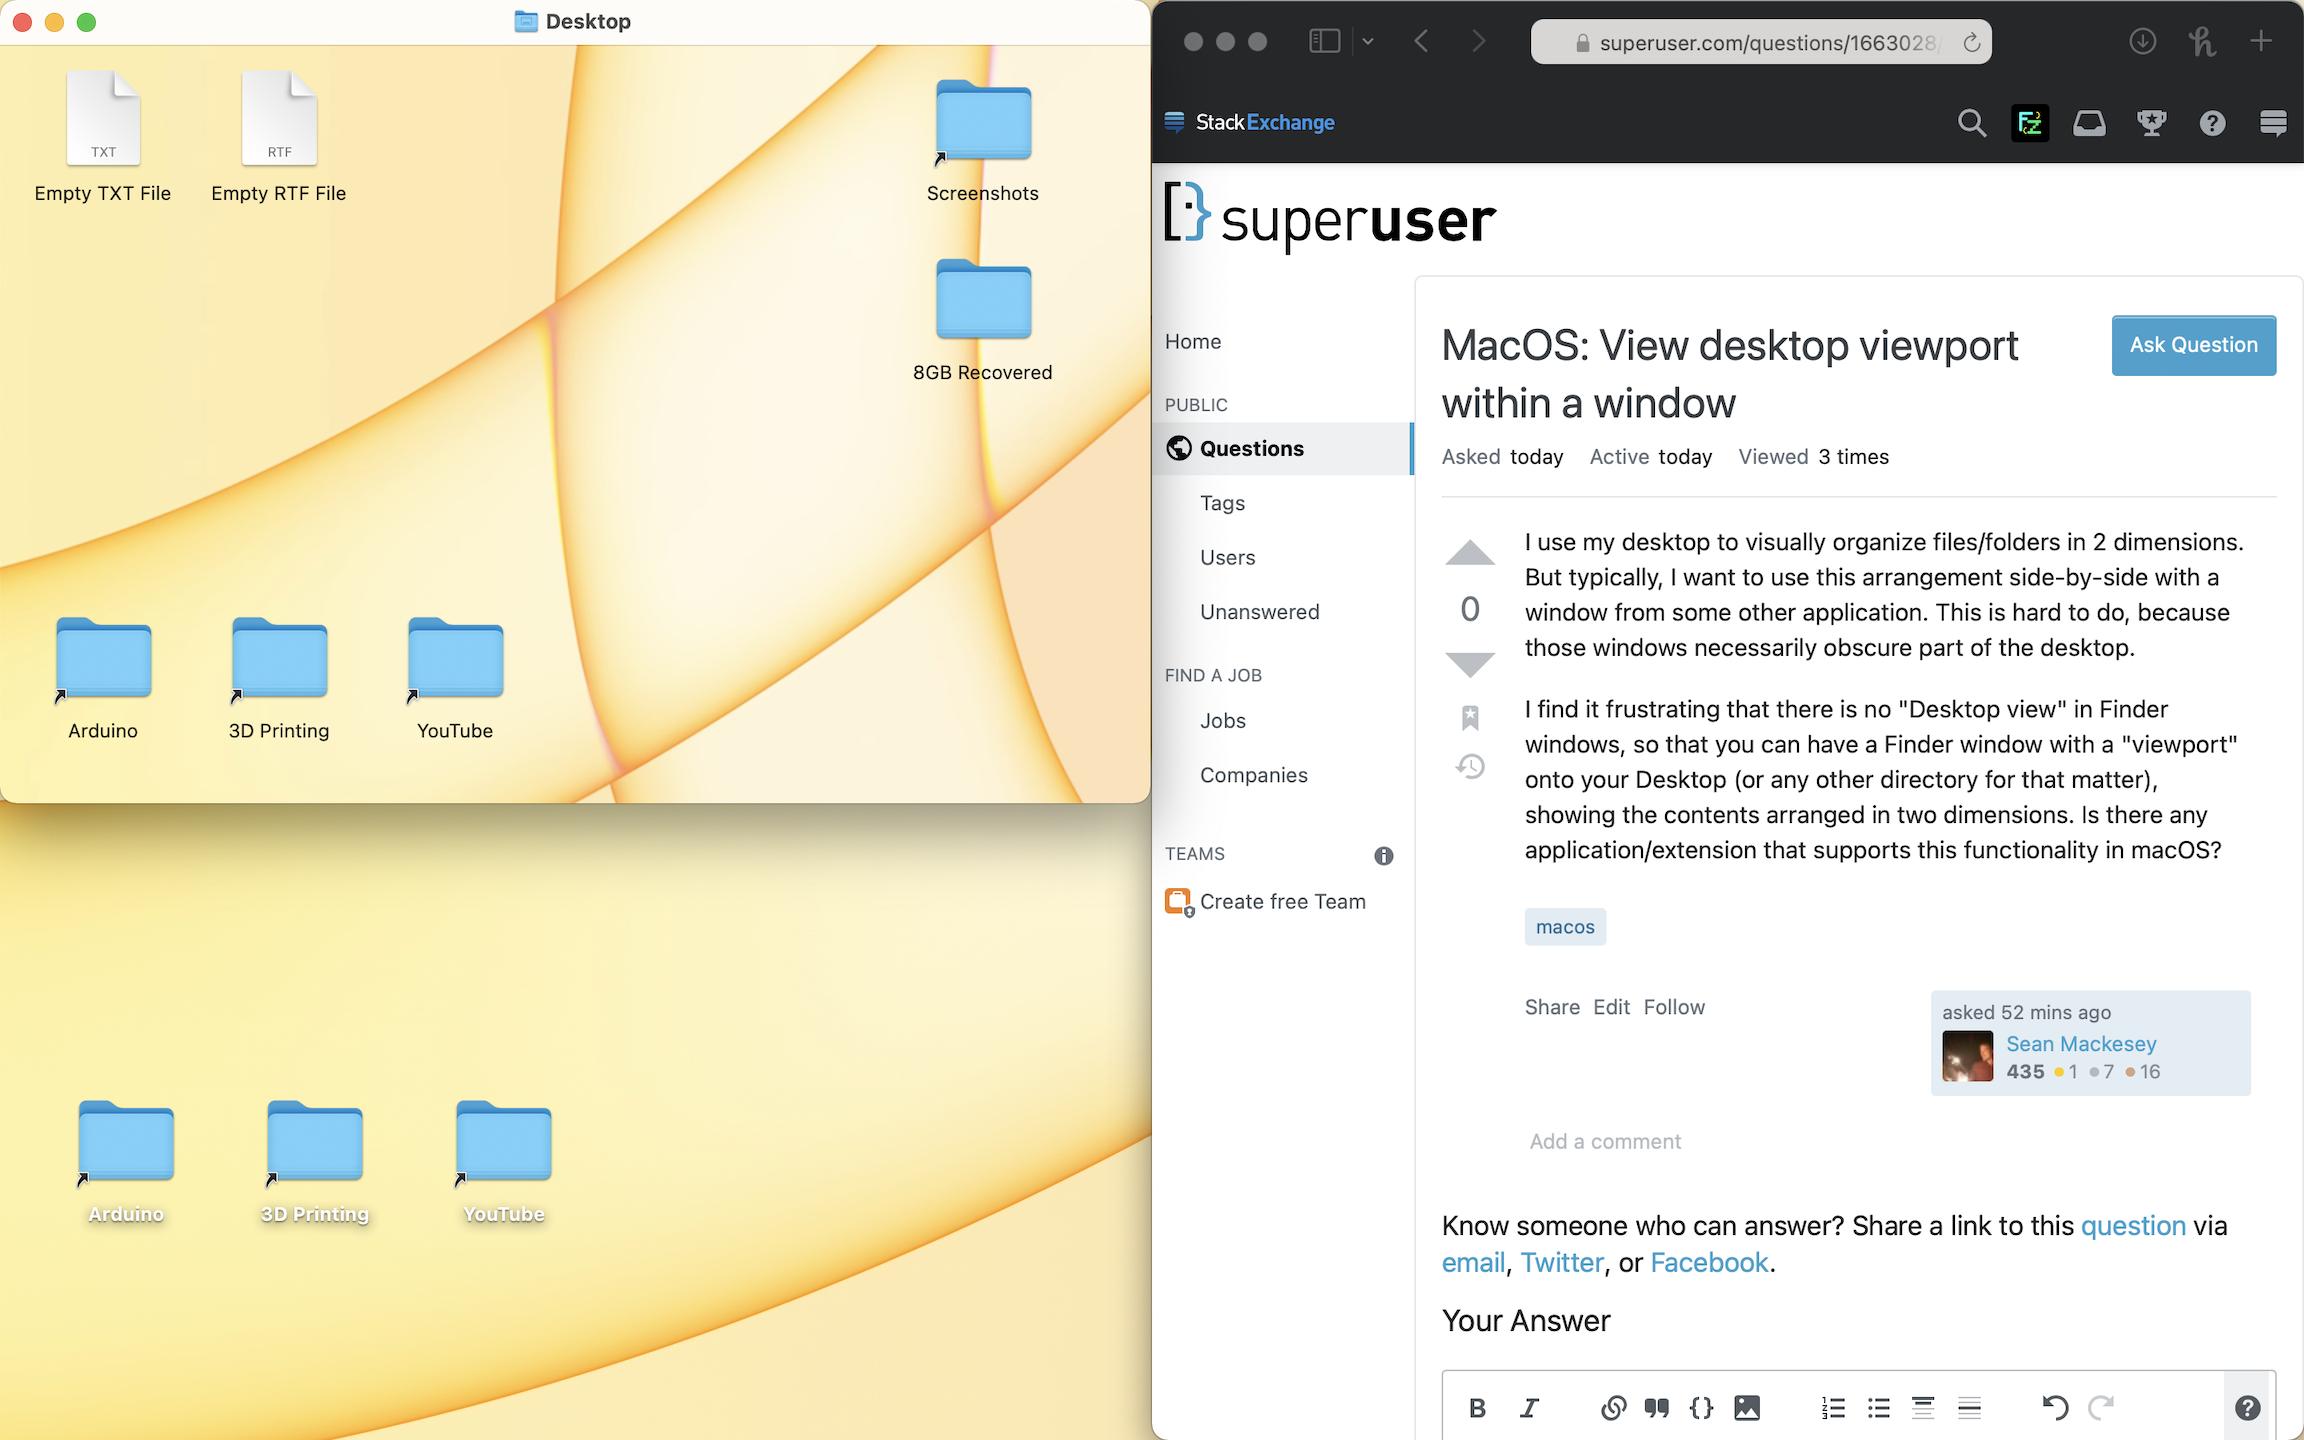
Task: Open your Stack Exchange inbox
Action: 2089,123
